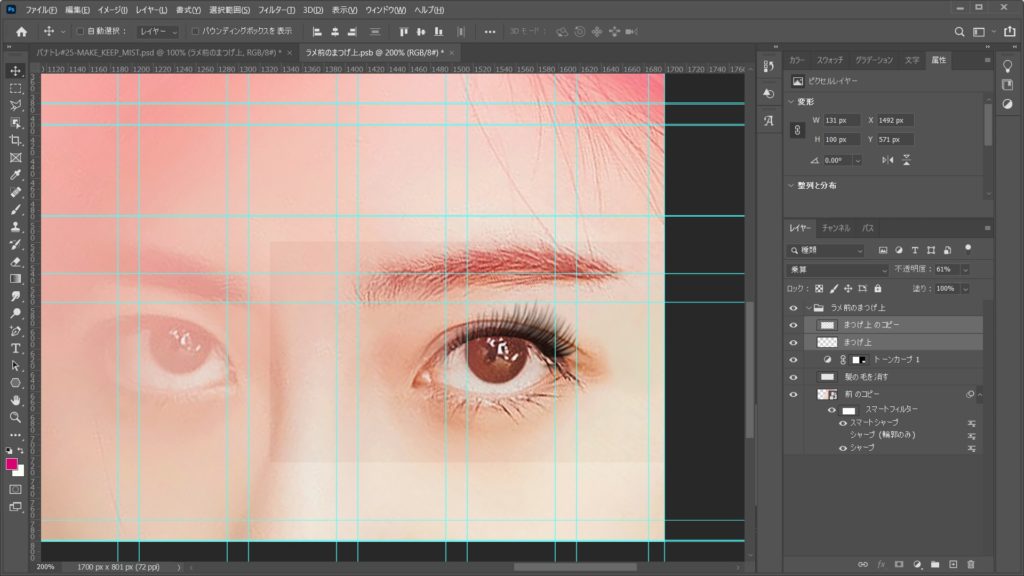Select the Horizontal Type tool

click(16, 349)
